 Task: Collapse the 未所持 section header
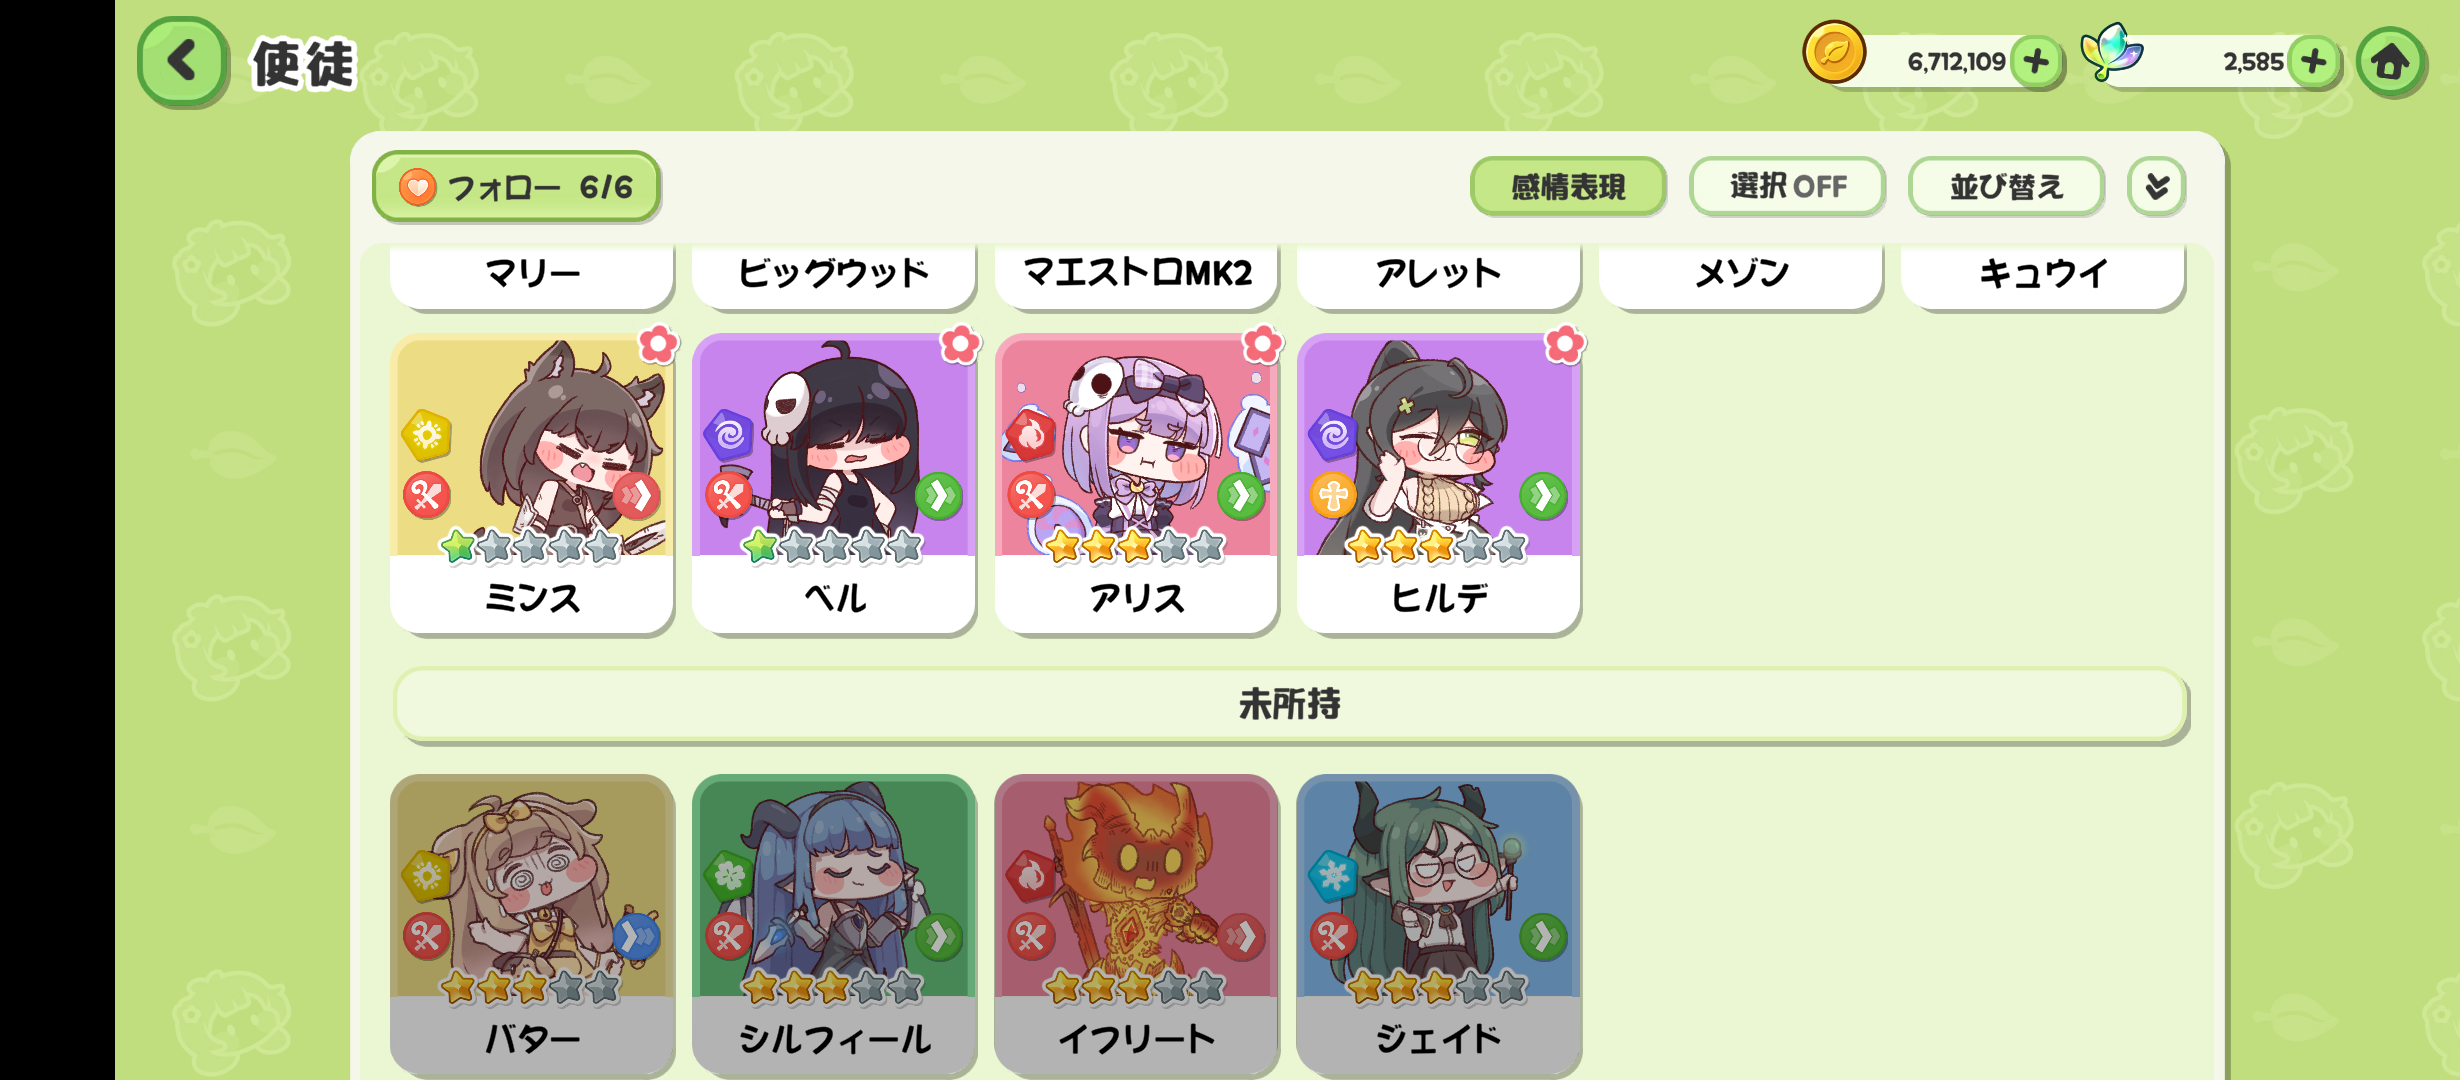[1291, 704]
